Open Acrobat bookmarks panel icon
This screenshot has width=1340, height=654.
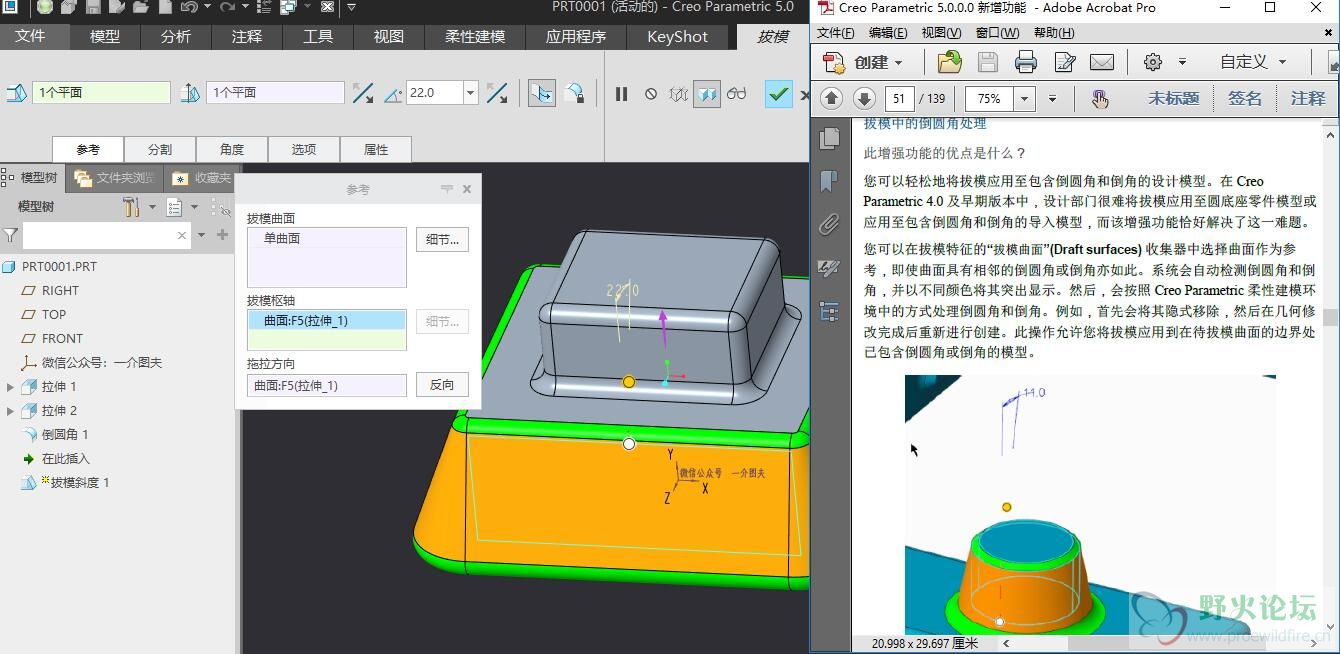829,181
